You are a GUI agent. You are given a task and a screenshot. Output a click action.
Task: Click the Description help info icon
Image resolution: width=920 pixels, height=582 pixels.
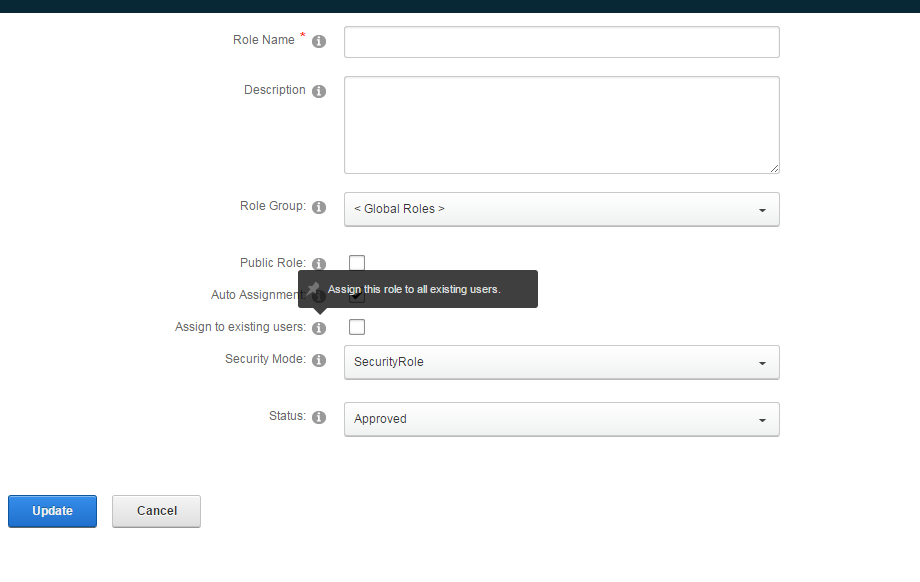point(319,91)
